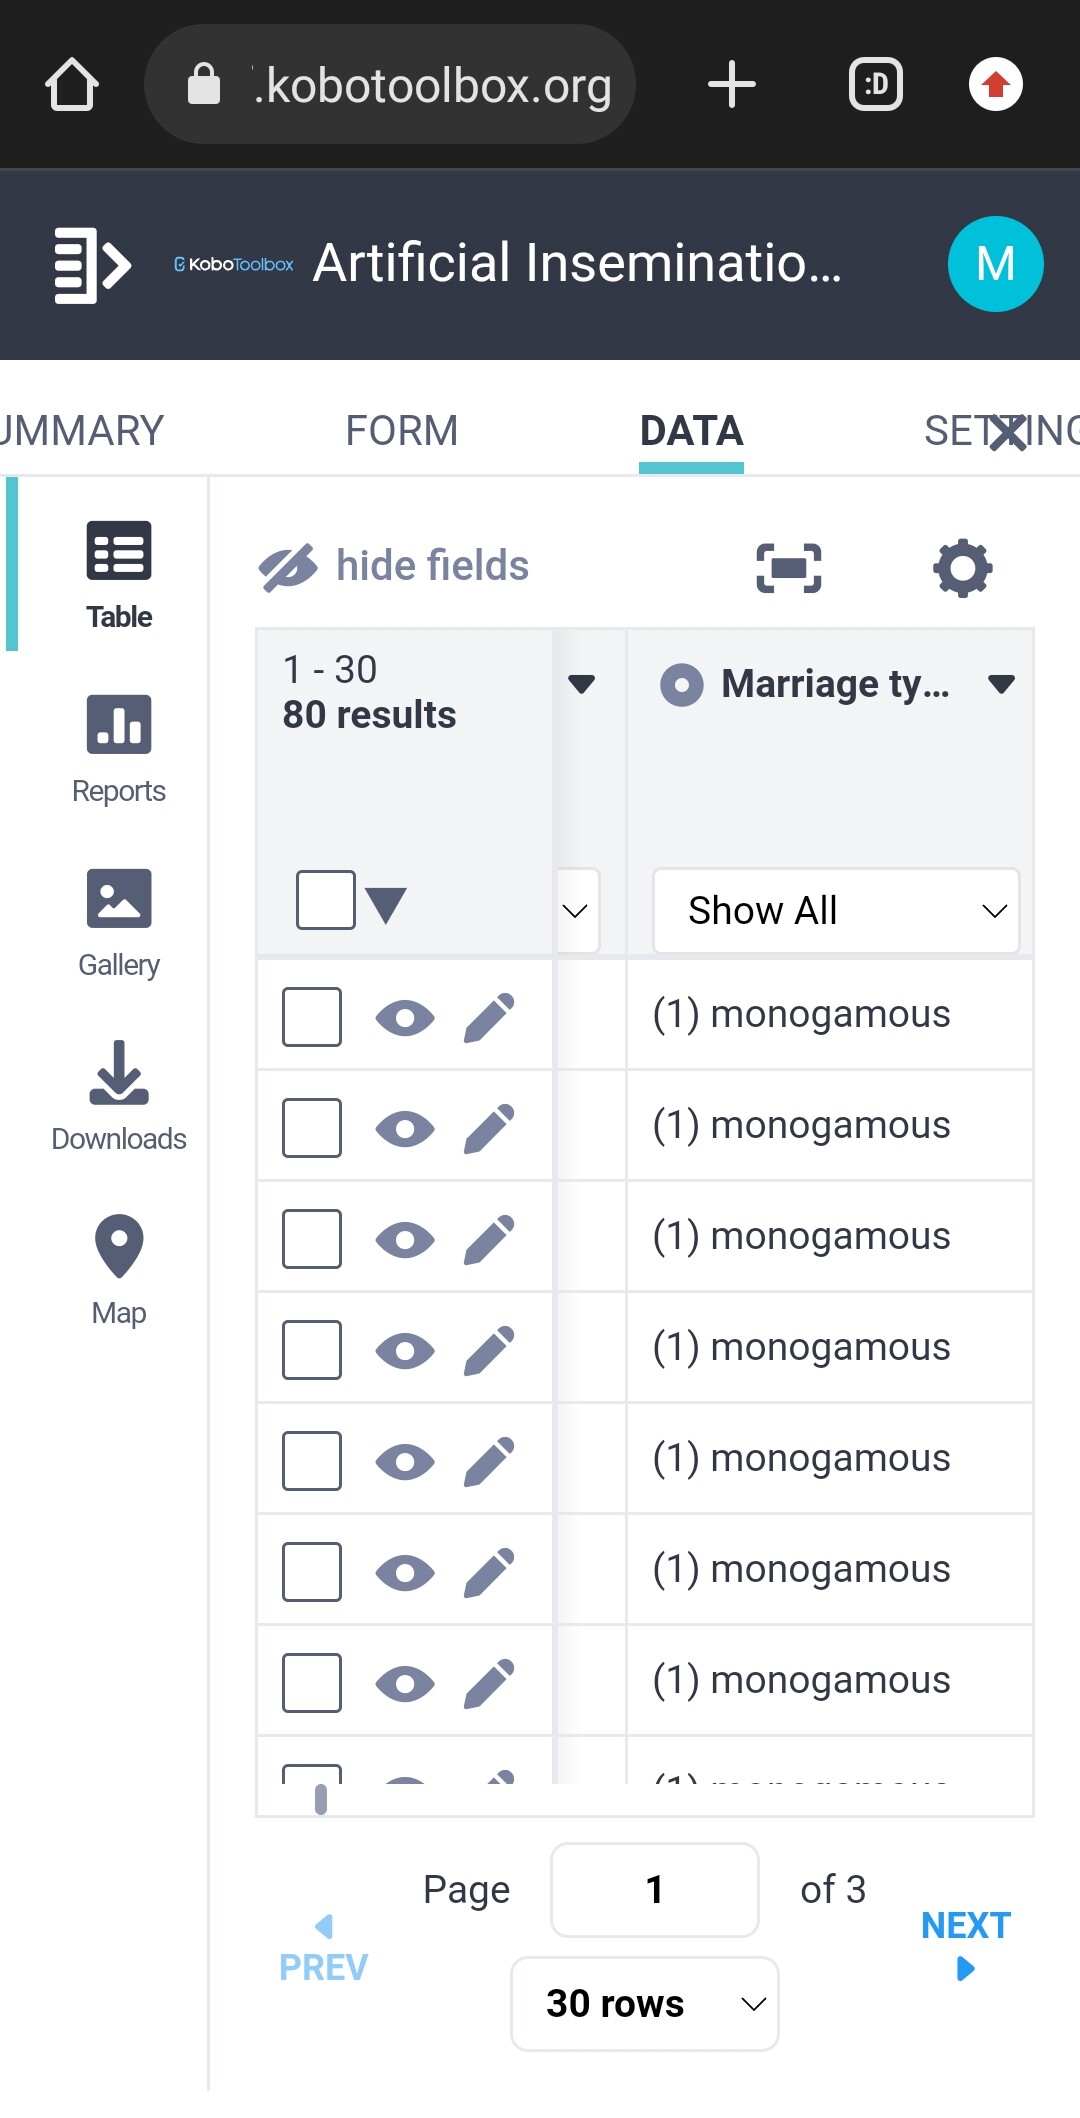Click the table display settings gear
The height and width of the screenshot is (2118, 1080).
[962, 568]
